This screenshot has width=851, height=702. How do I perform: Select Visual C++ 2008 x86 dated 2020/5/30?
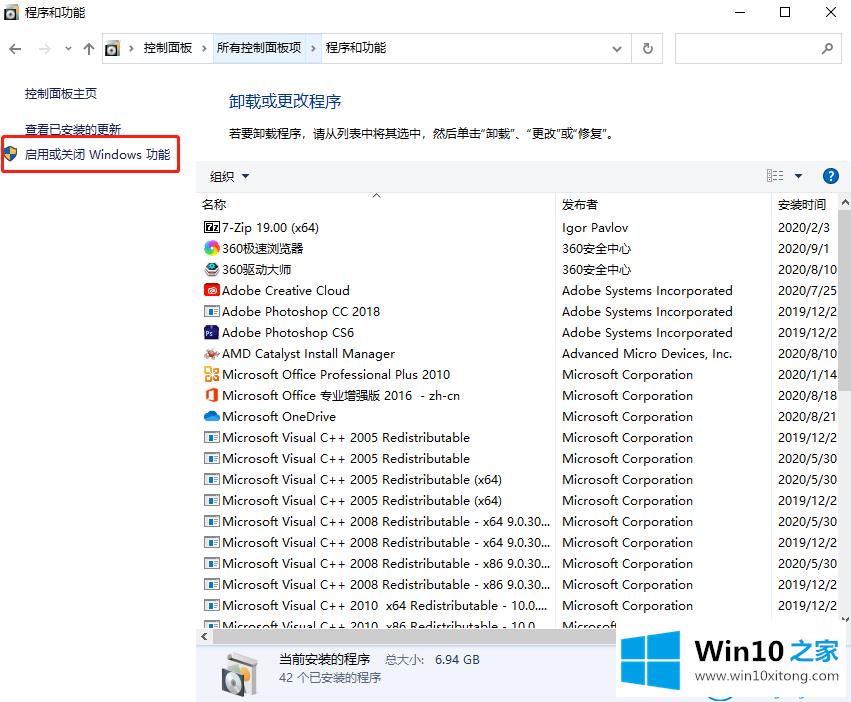376,564
